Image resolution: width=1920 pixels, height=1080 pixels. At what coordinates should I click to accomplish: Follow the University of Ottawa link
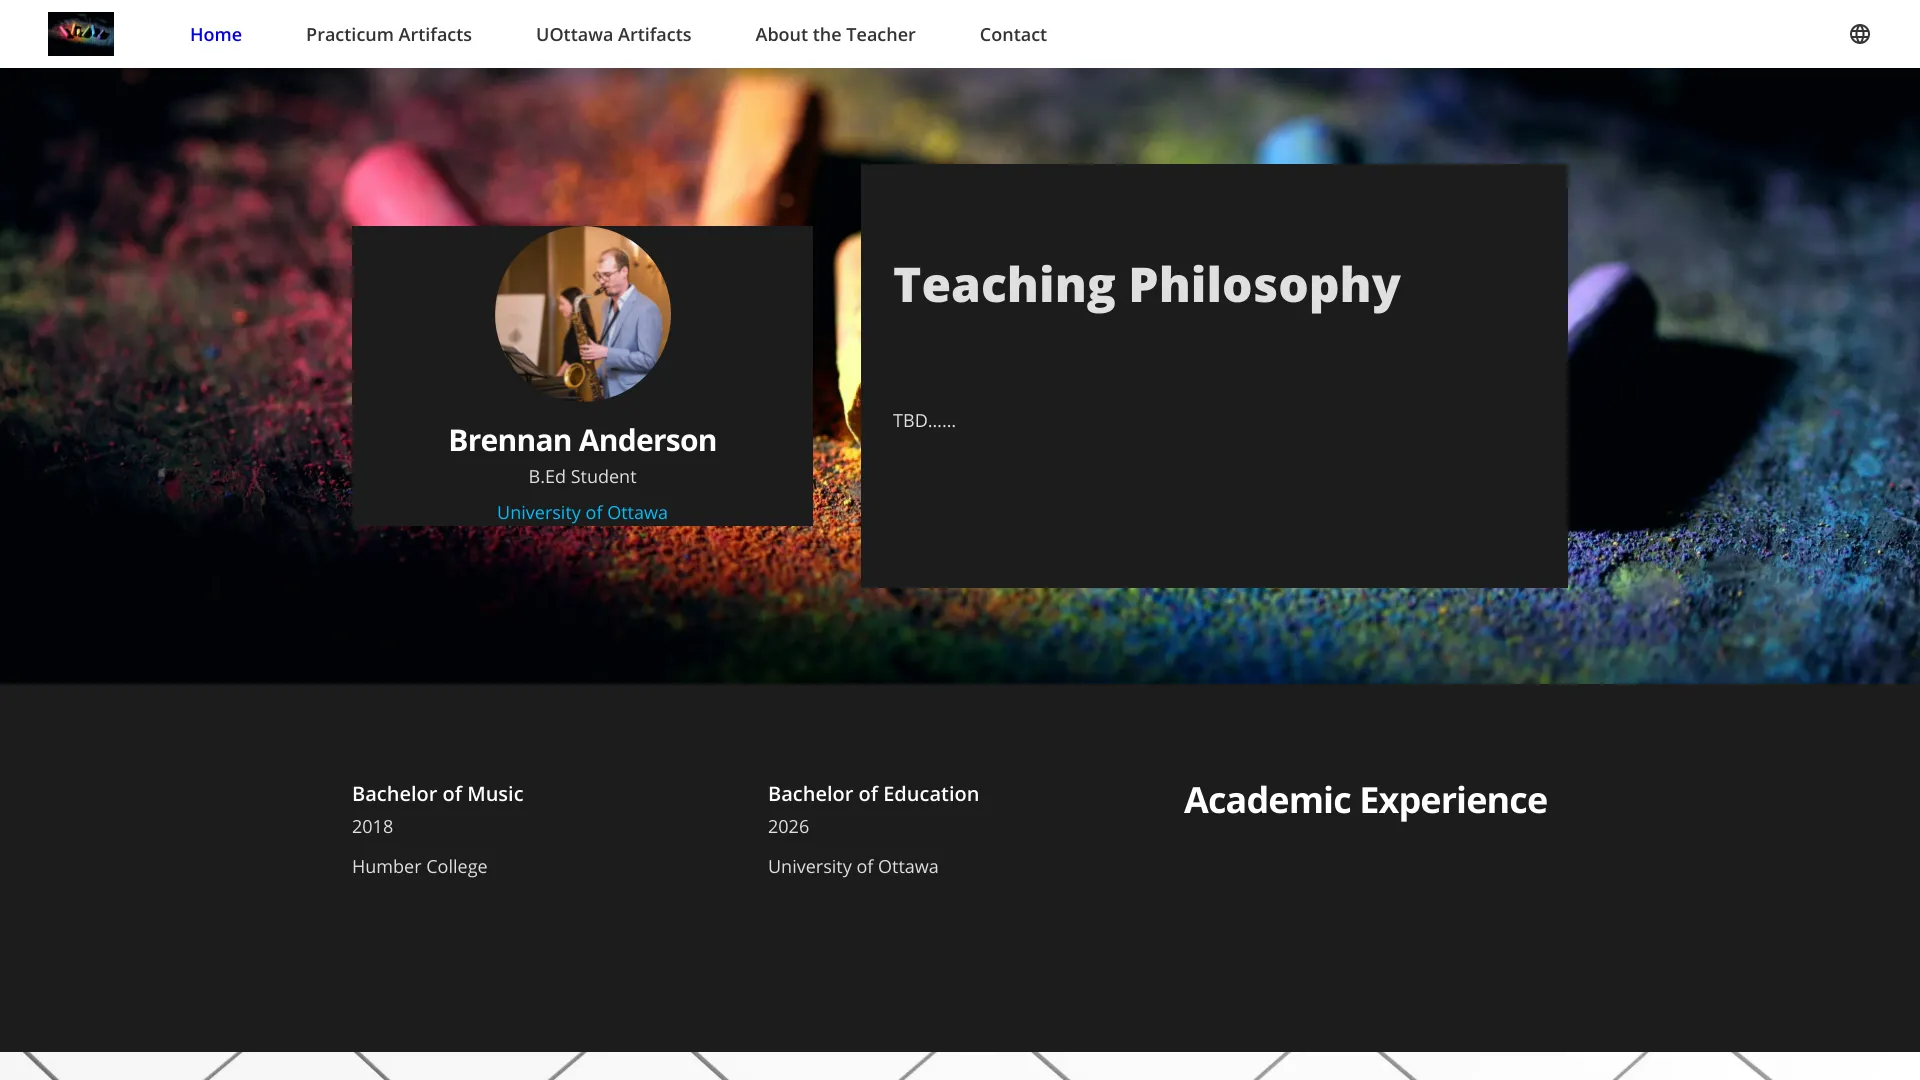582,512
